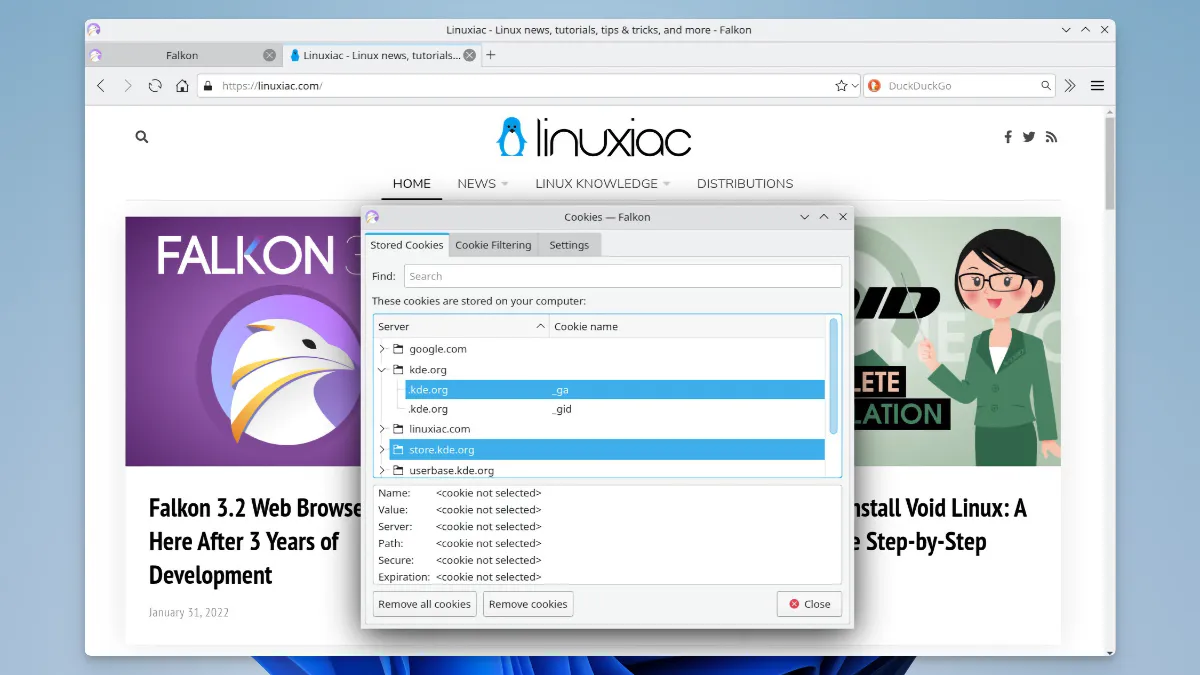
Task: Open the LINUX KNOWLEDGE dropdown menu
Action: point(603,184)
